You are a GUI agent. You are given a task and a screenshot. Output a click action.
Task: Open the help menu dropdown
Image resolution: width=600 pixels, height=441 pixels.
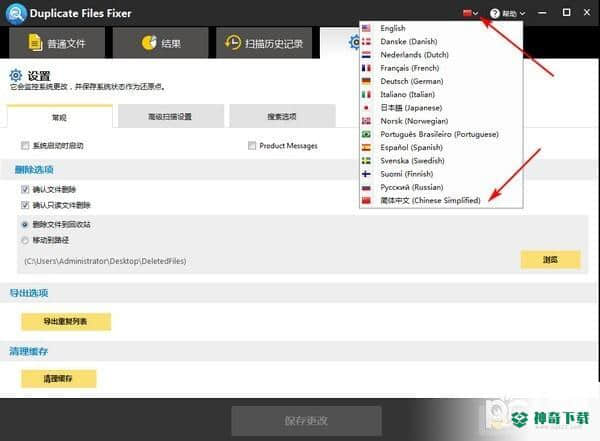[507, 13]
